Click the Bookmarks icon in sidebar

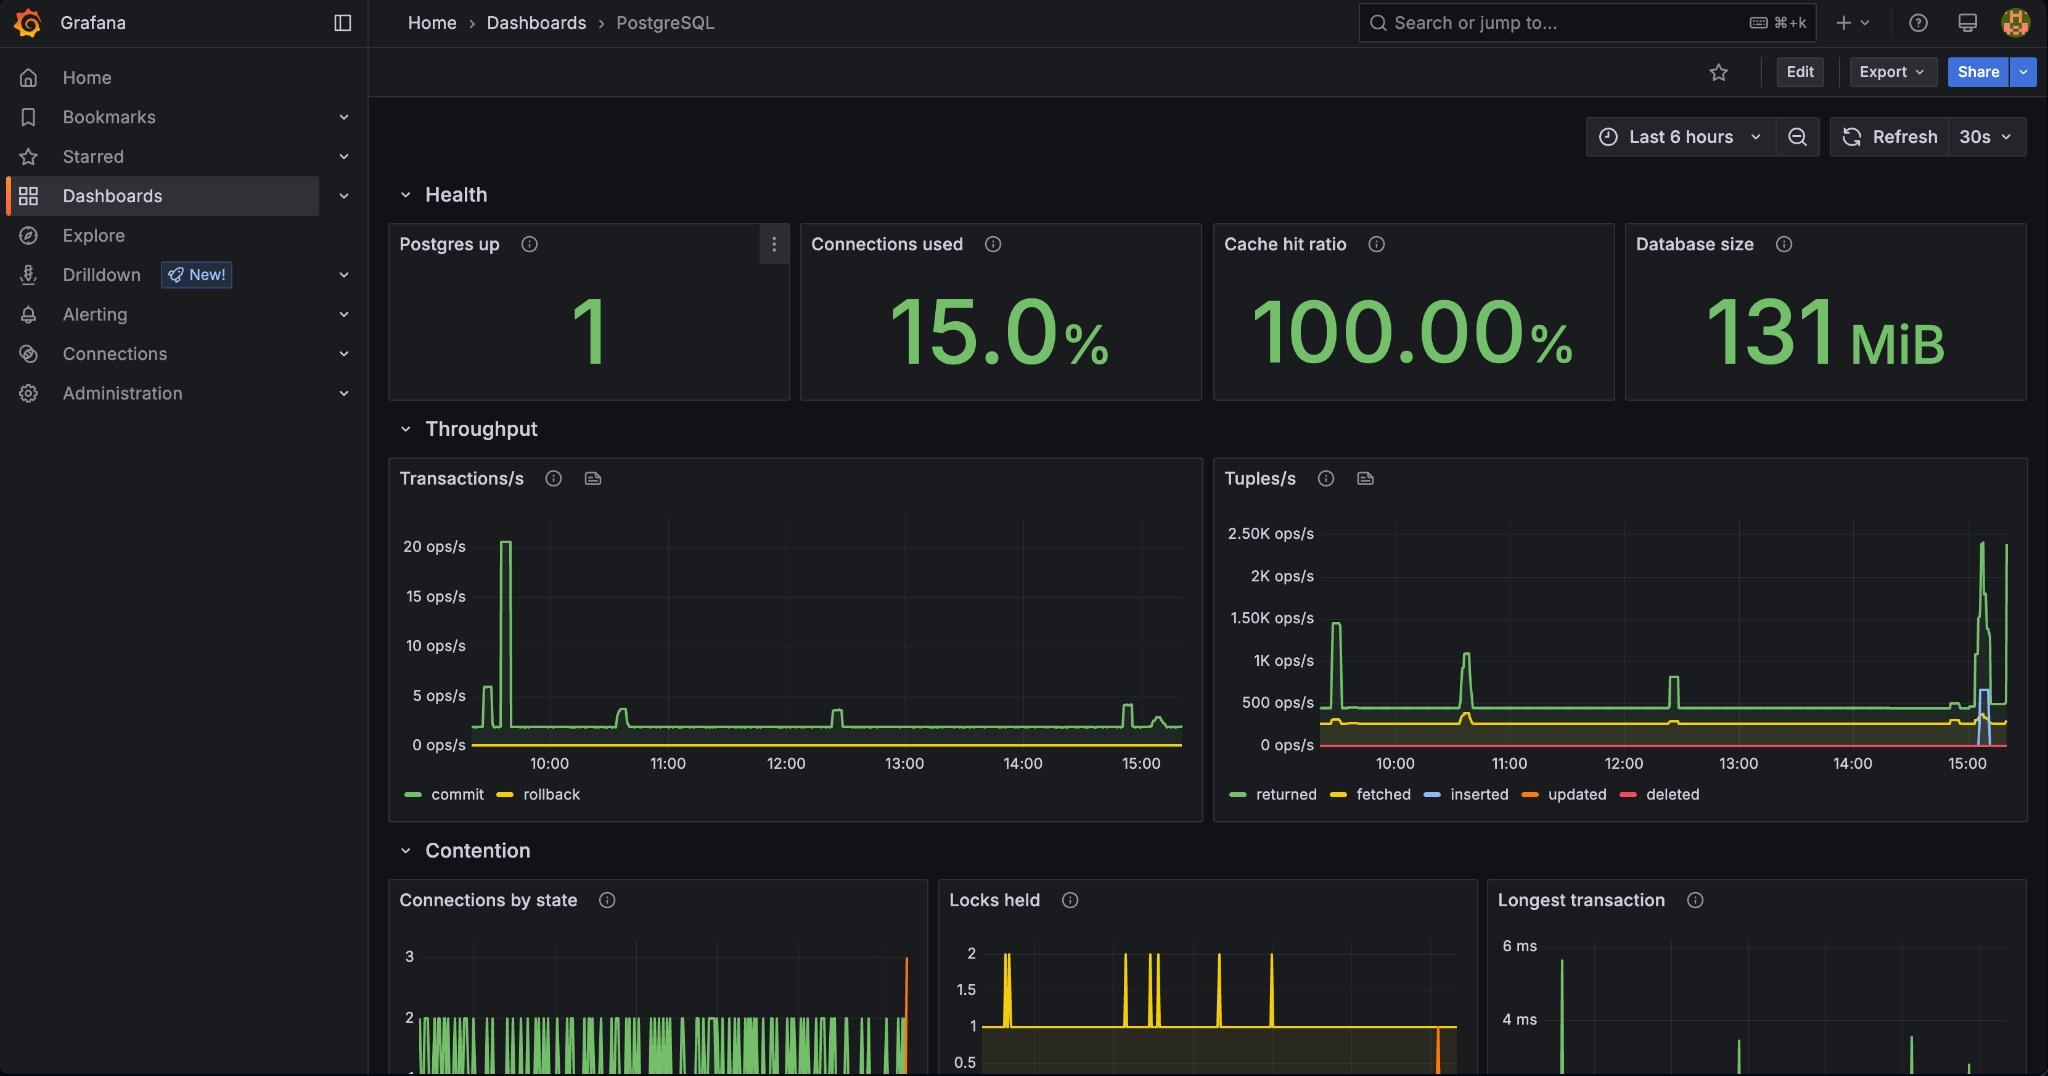pos(29,117)
